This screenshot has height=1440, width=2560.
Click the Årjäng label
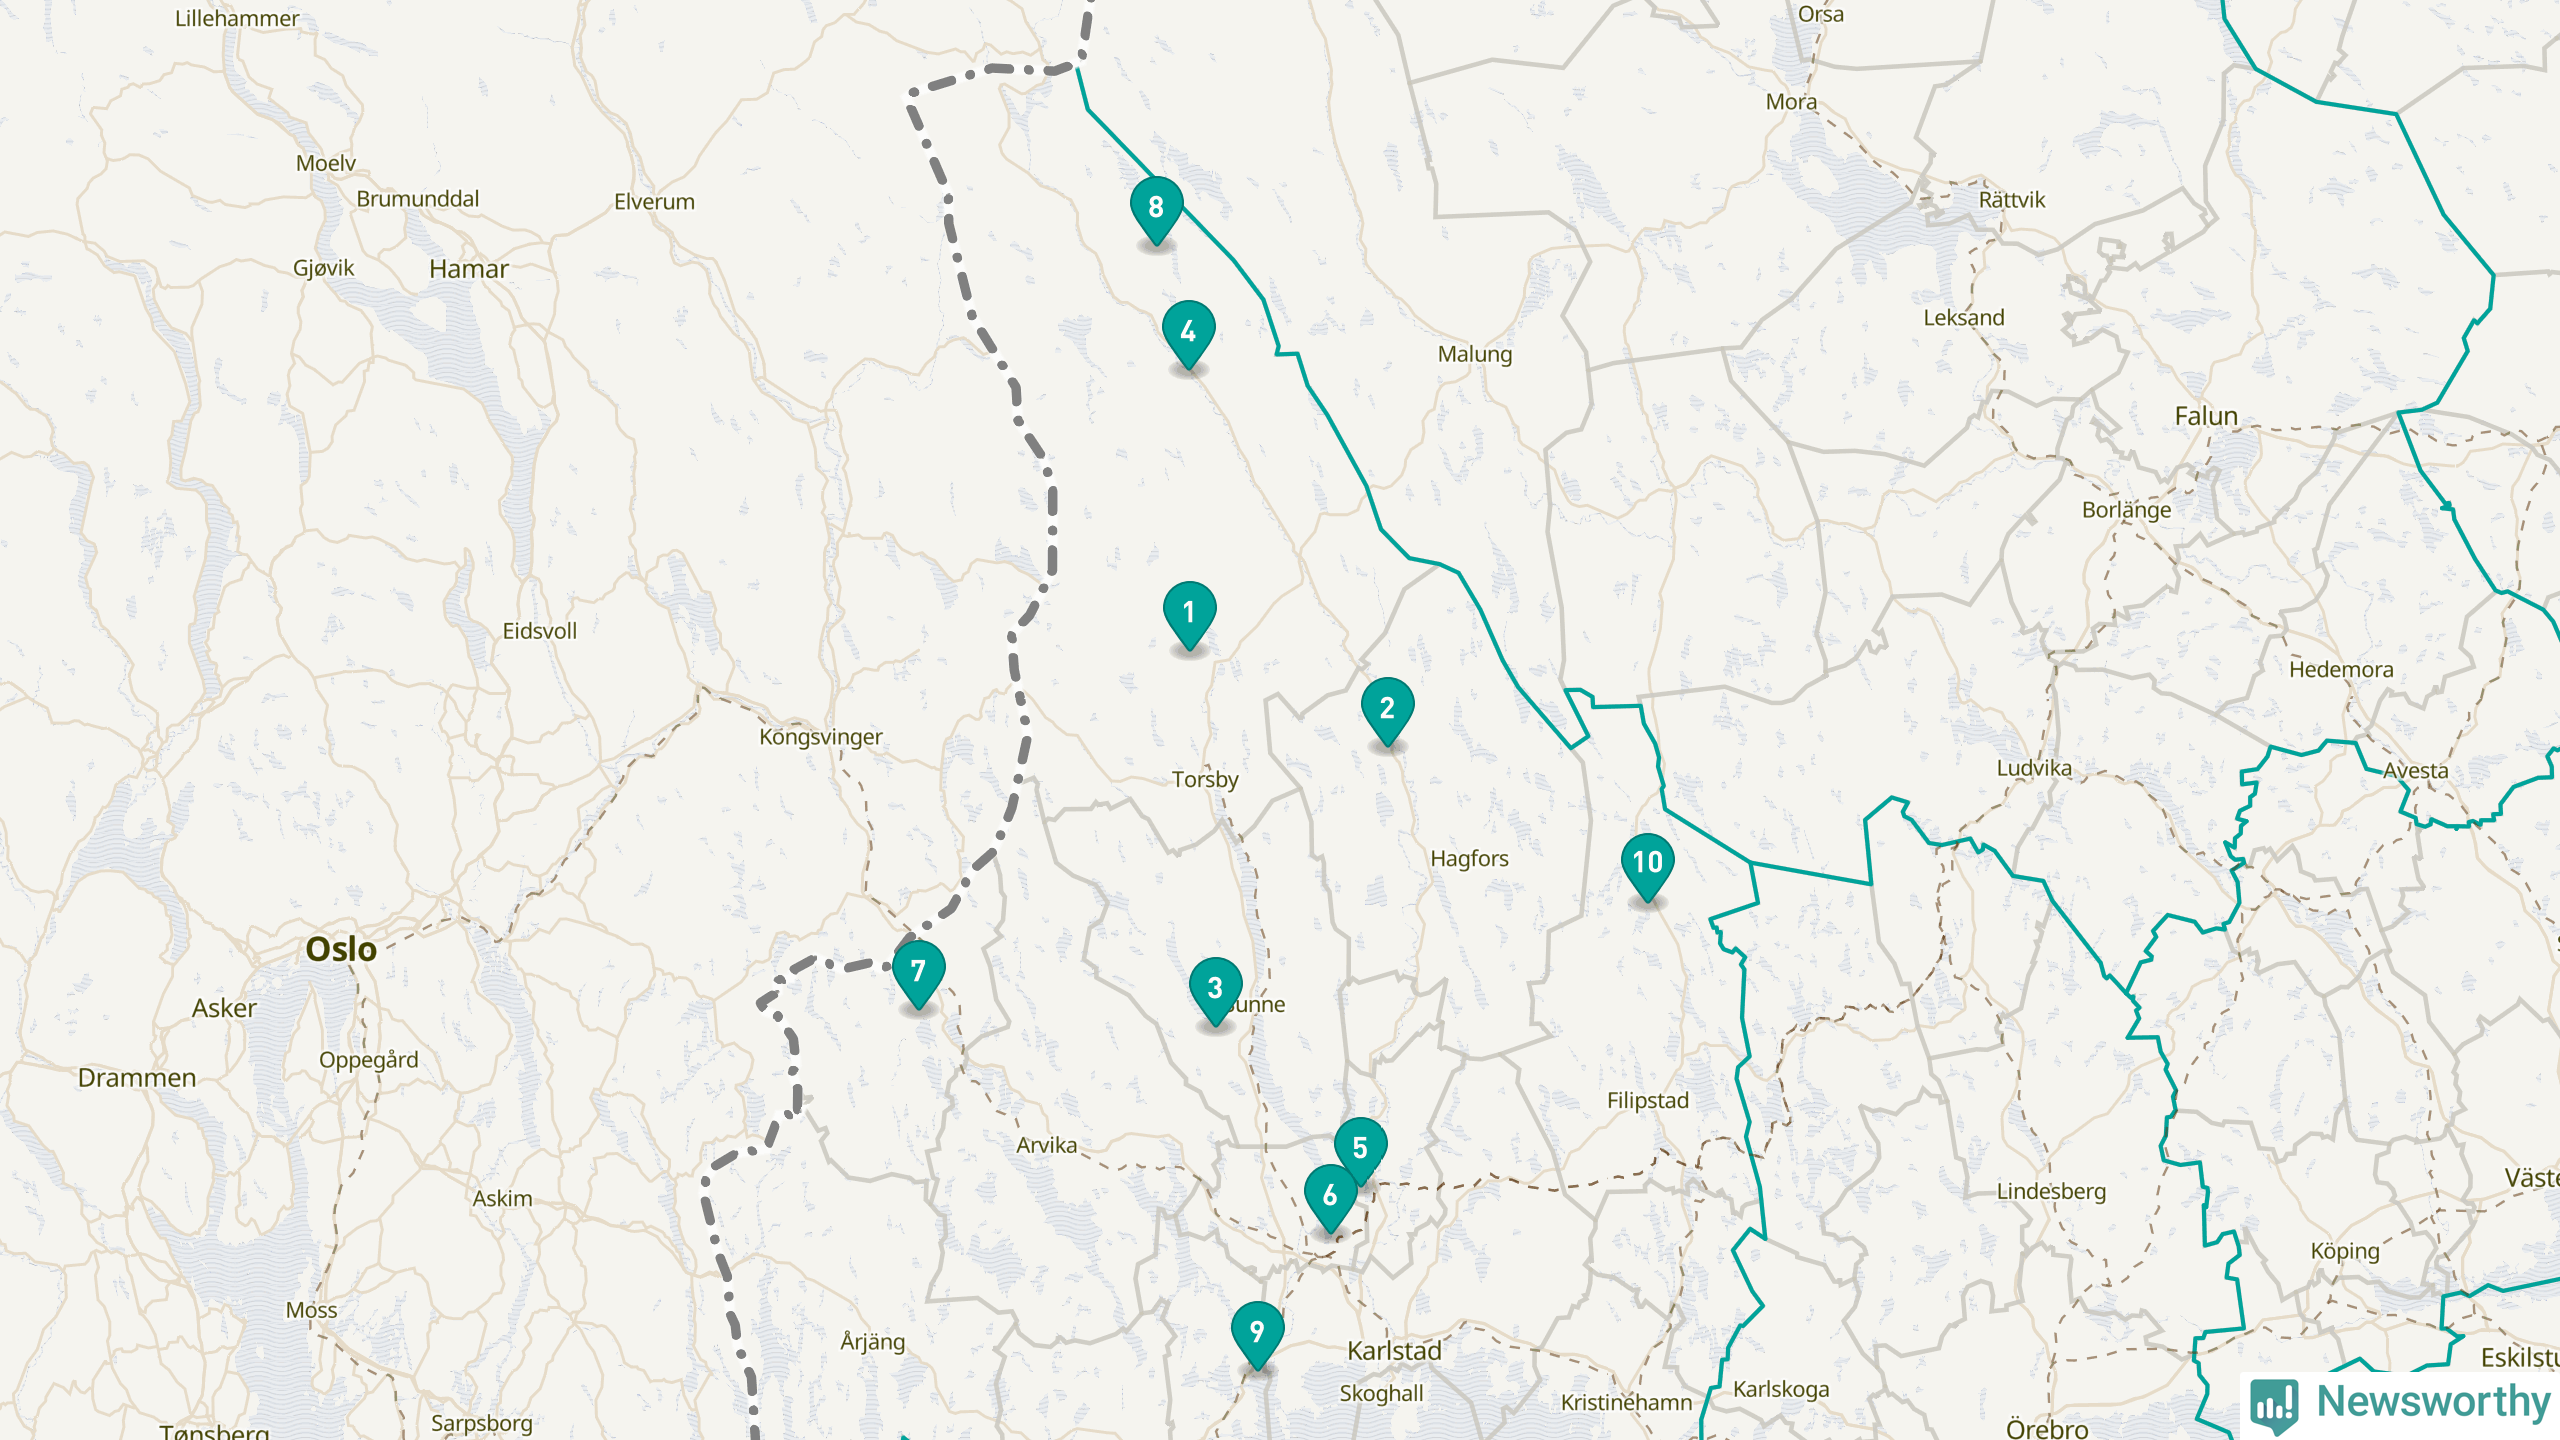(x=872, y=1341)
